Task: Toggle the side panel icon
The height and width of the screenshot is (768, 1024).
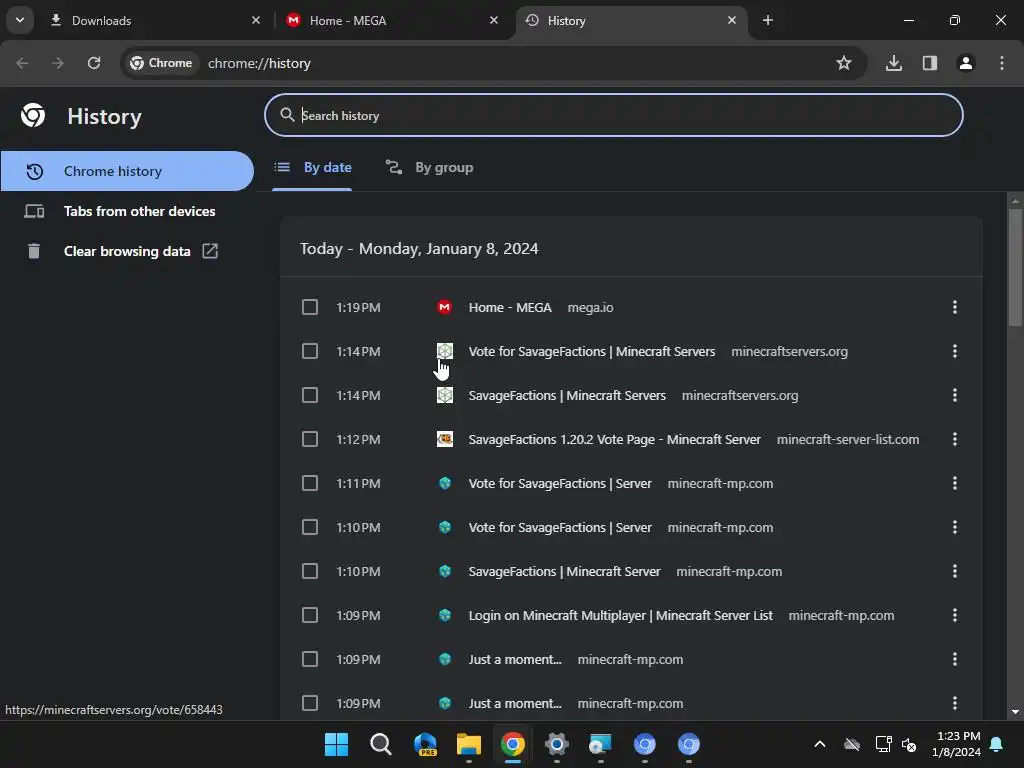Action: (x=930, y=63)
